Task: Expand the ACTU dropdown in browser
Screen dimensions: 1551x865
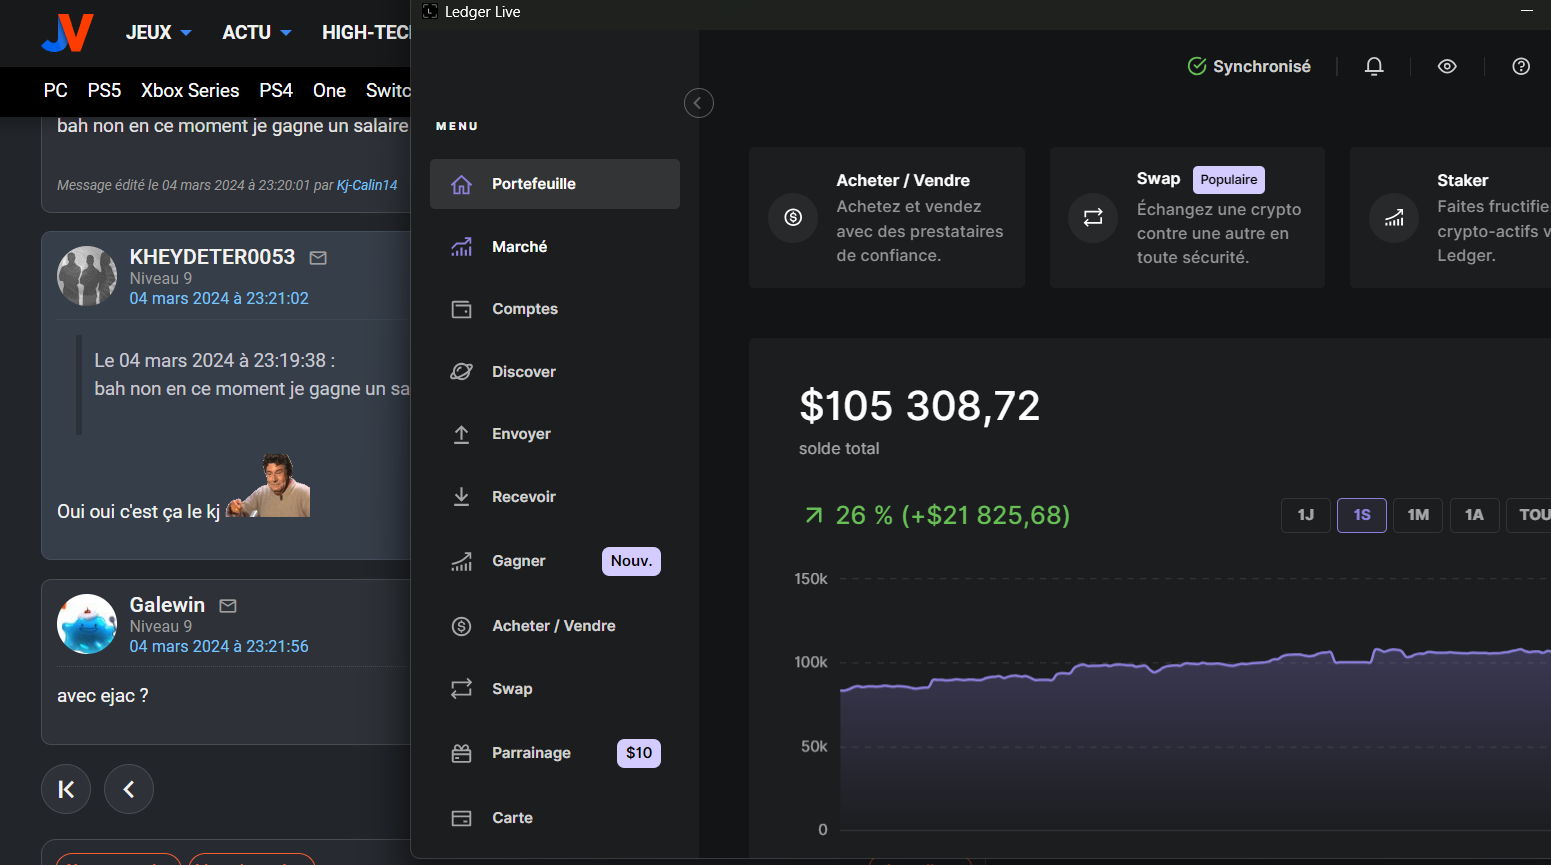Action: pyautogui.click(x=257, y=33)
